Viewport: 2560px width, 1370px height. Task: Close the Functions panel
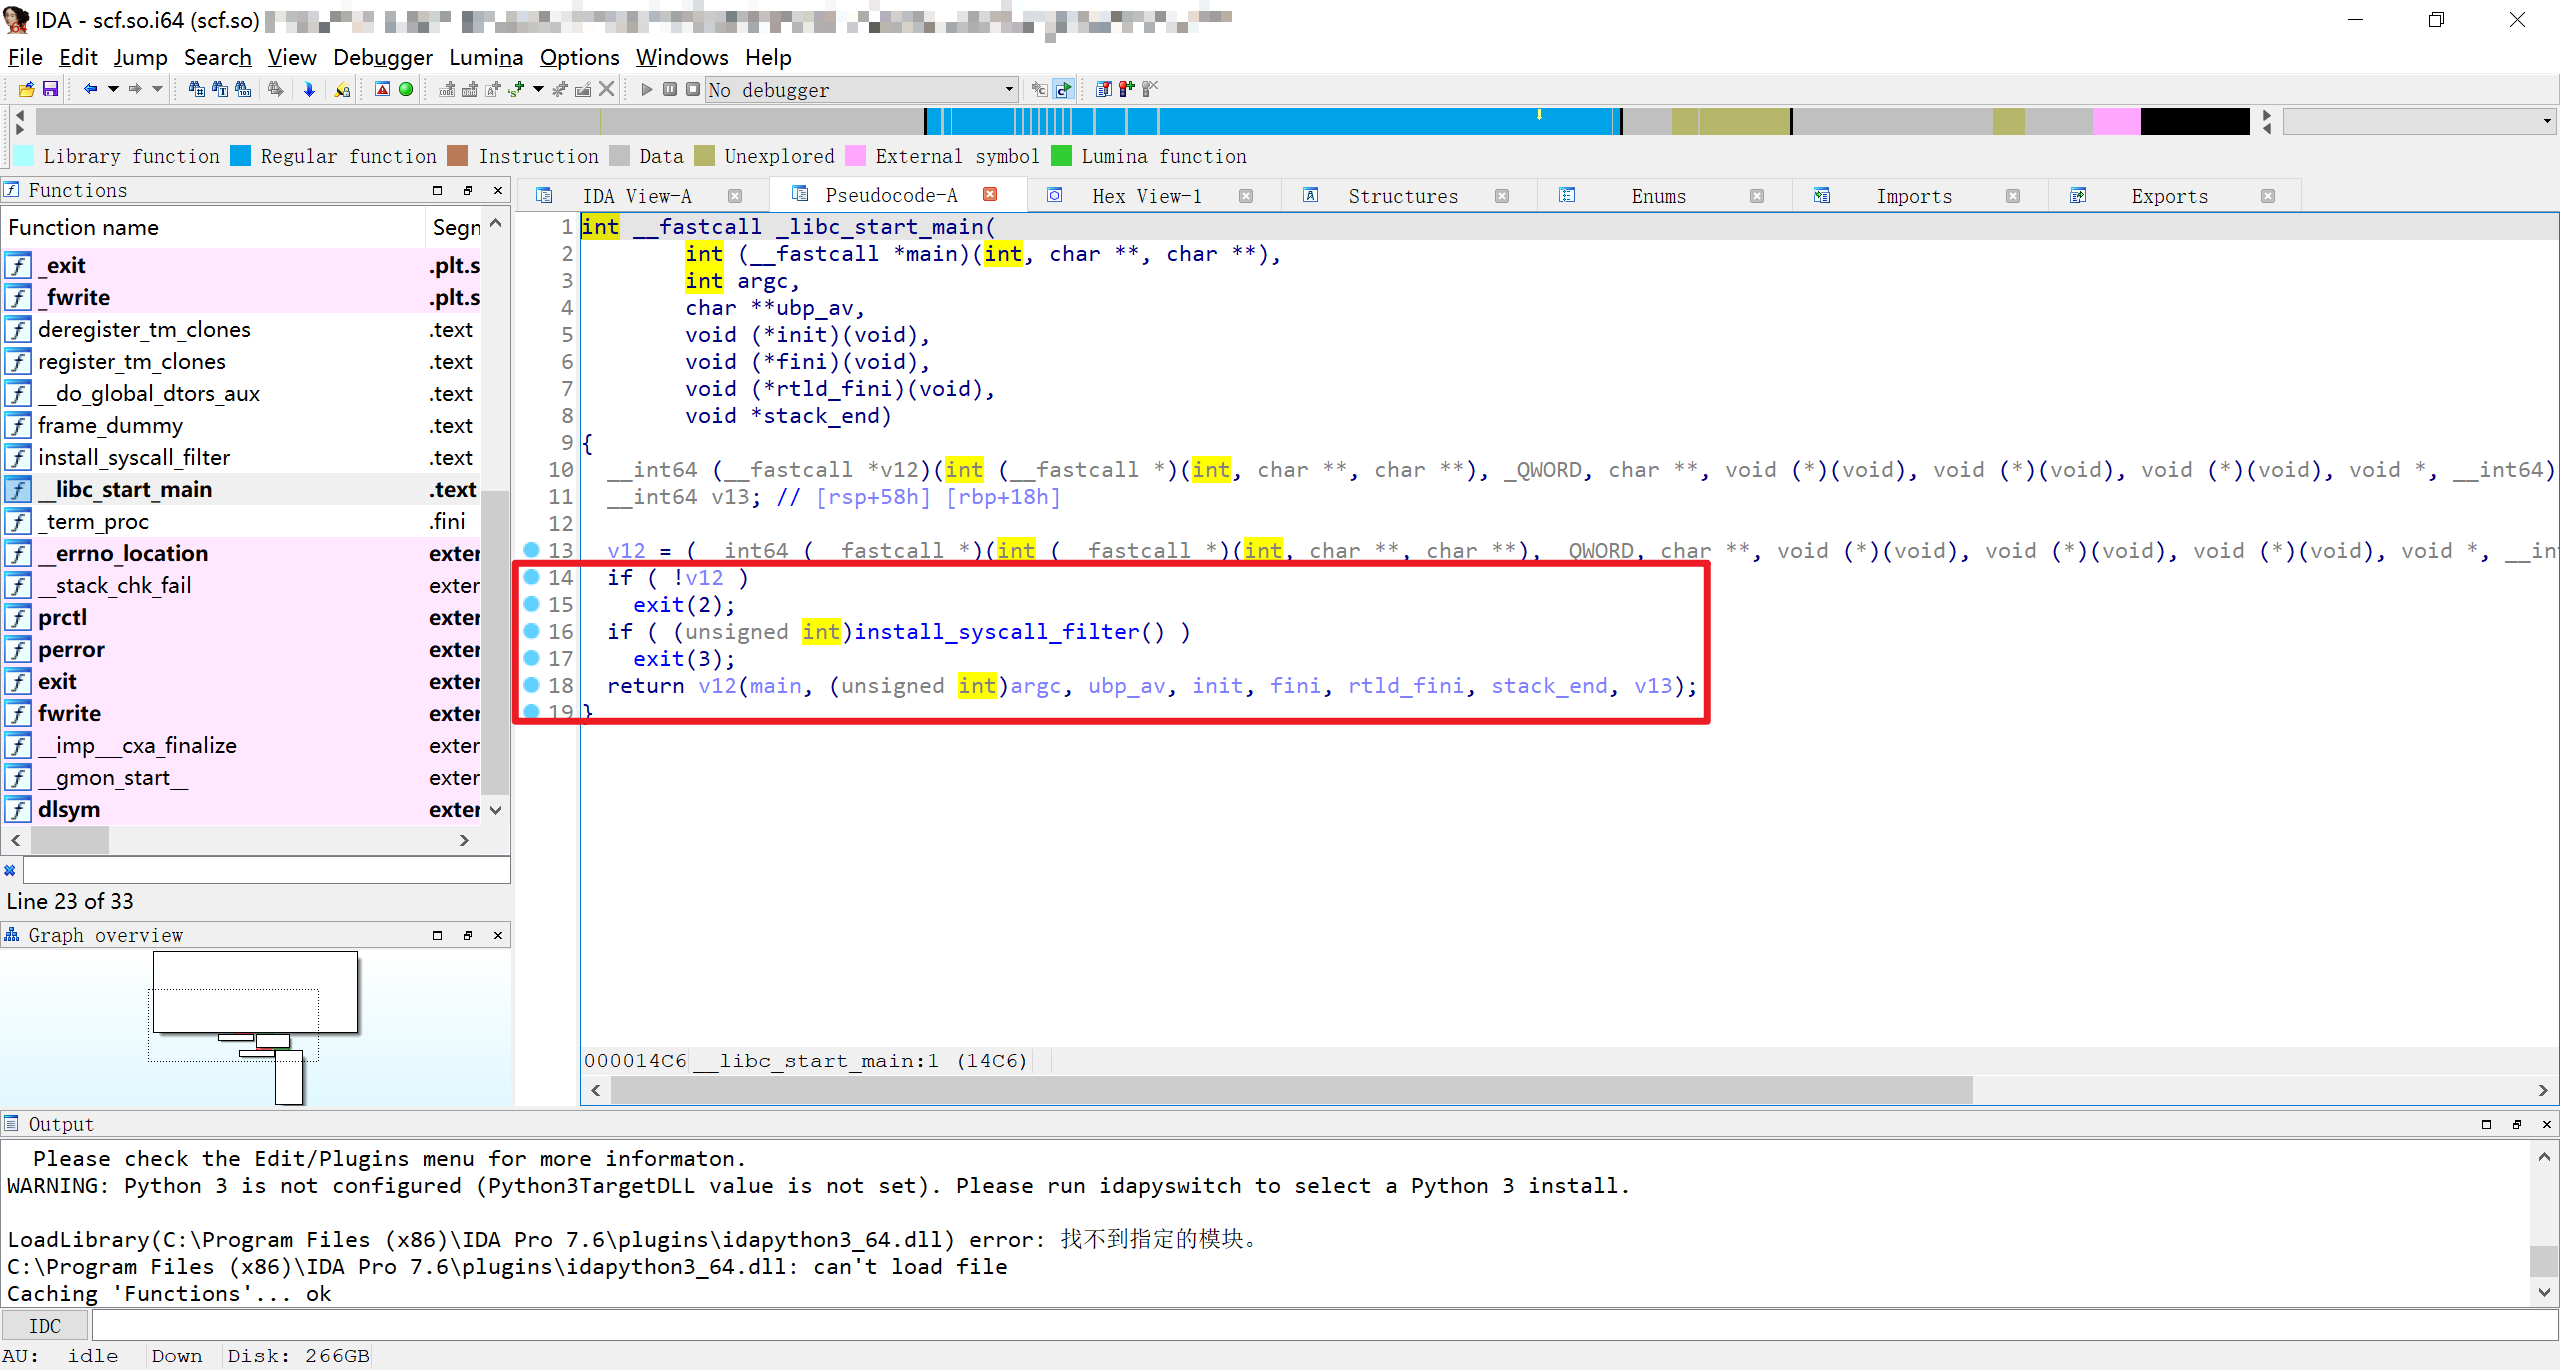(x=498, y=190)
